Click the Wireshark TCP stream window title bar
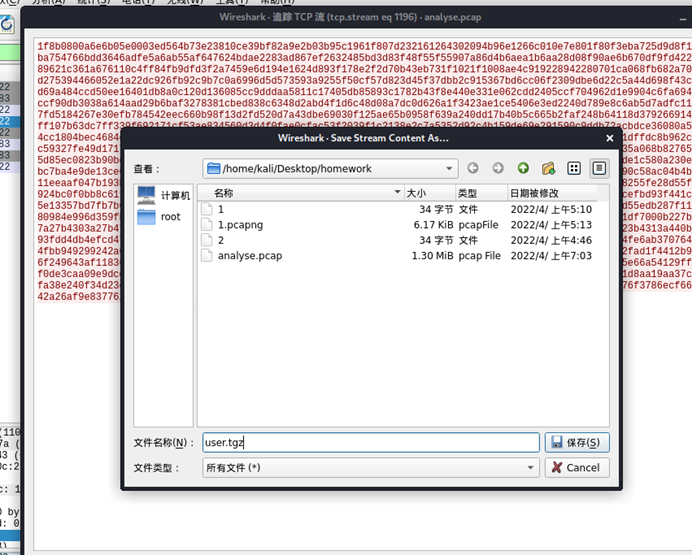692x555 pixels. tap(350, 17)
